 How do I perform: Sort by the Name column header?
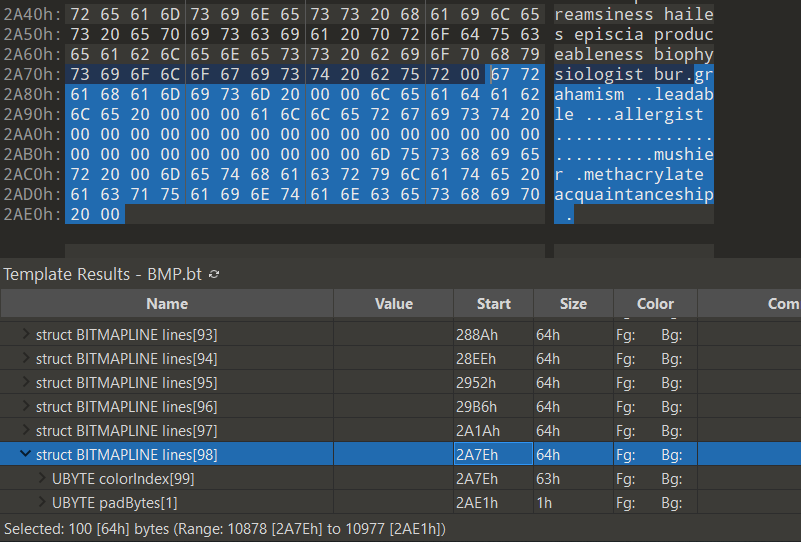pyautogui.click(x=166, y=304)
